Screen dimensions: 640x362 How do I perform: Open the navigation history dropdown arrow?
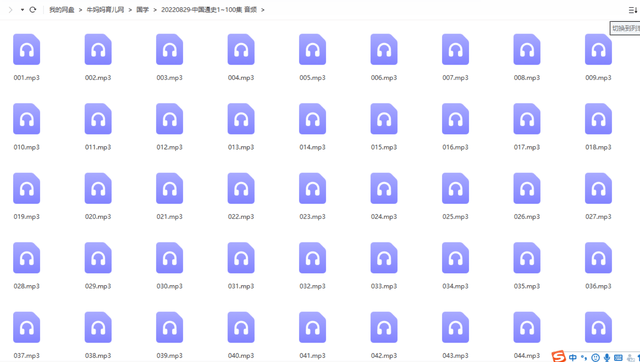(x=22, y=10)
